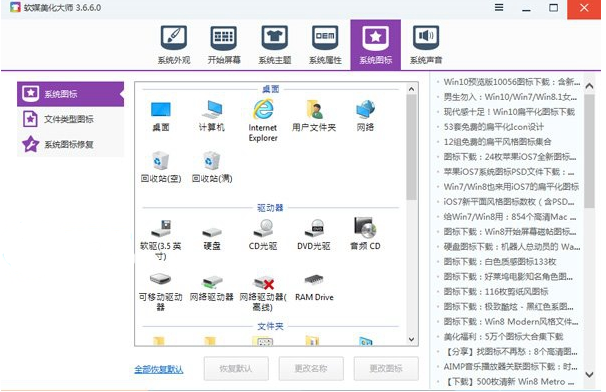This screenshot has height=392, width=606.
Task: Open 图标下载：白色质感图标133枚 link
Action: coord(500,262)
